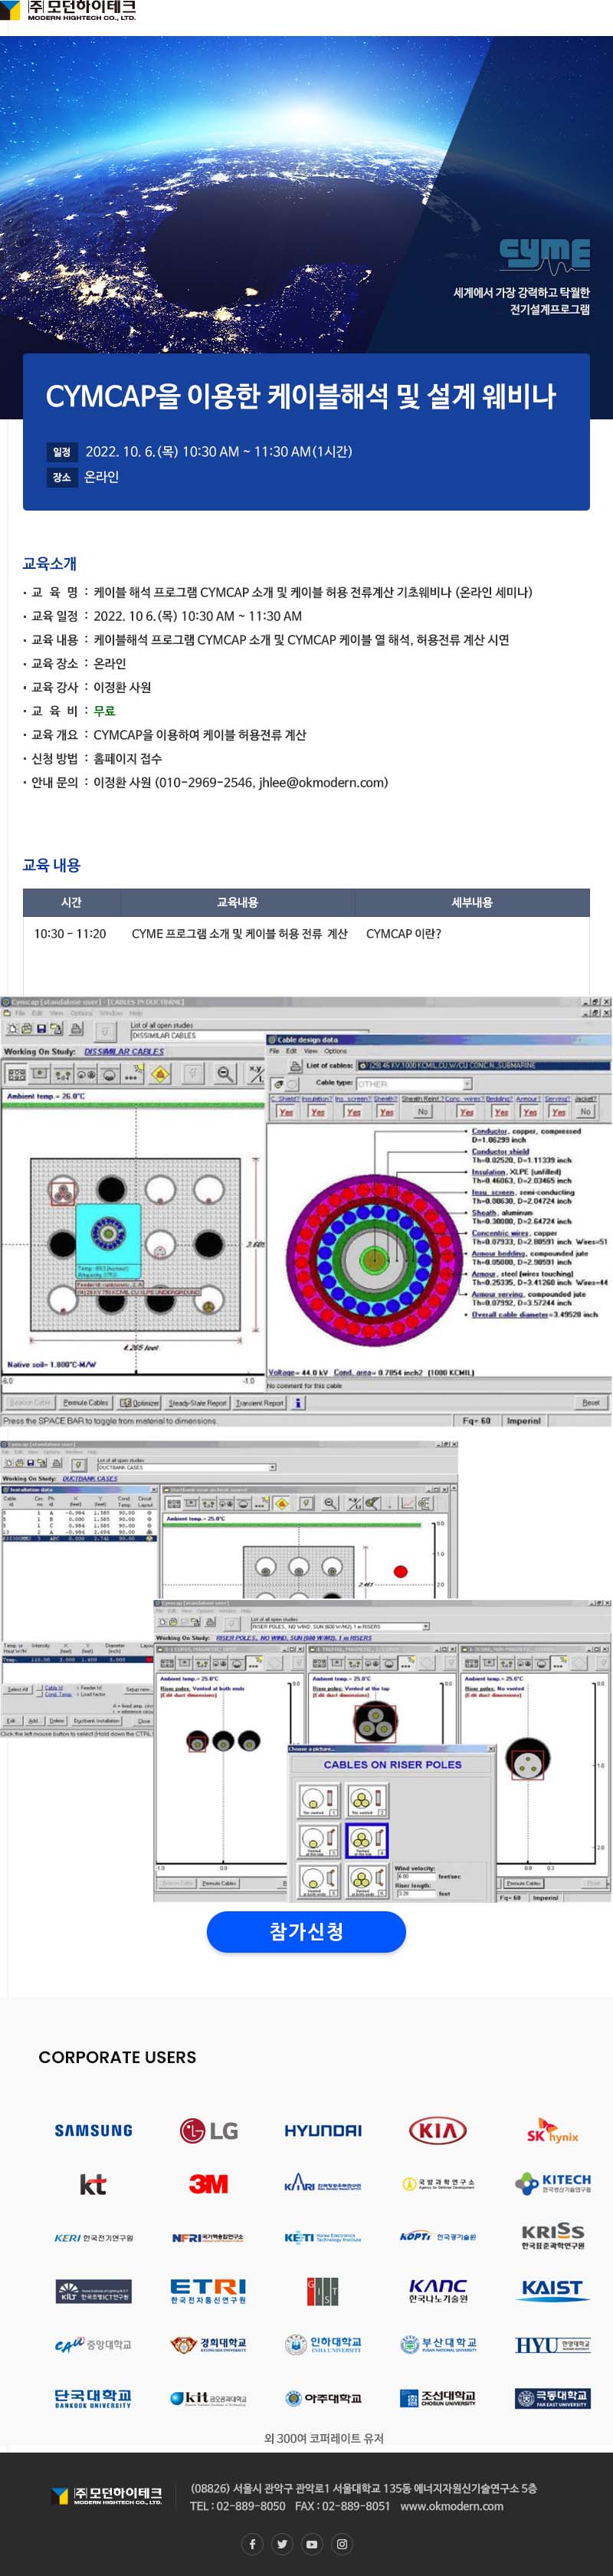Open the 3M logo
Image resolution: width=613 pixels, height=2576 pixels.
208,2185
